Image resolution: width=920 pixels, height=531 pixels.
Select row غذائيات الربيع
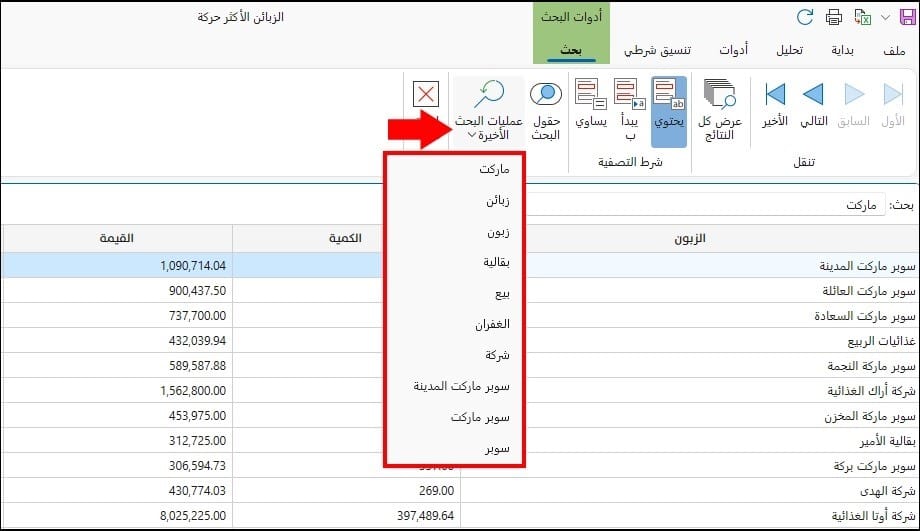pyautogui.click(x=881, y=341)
